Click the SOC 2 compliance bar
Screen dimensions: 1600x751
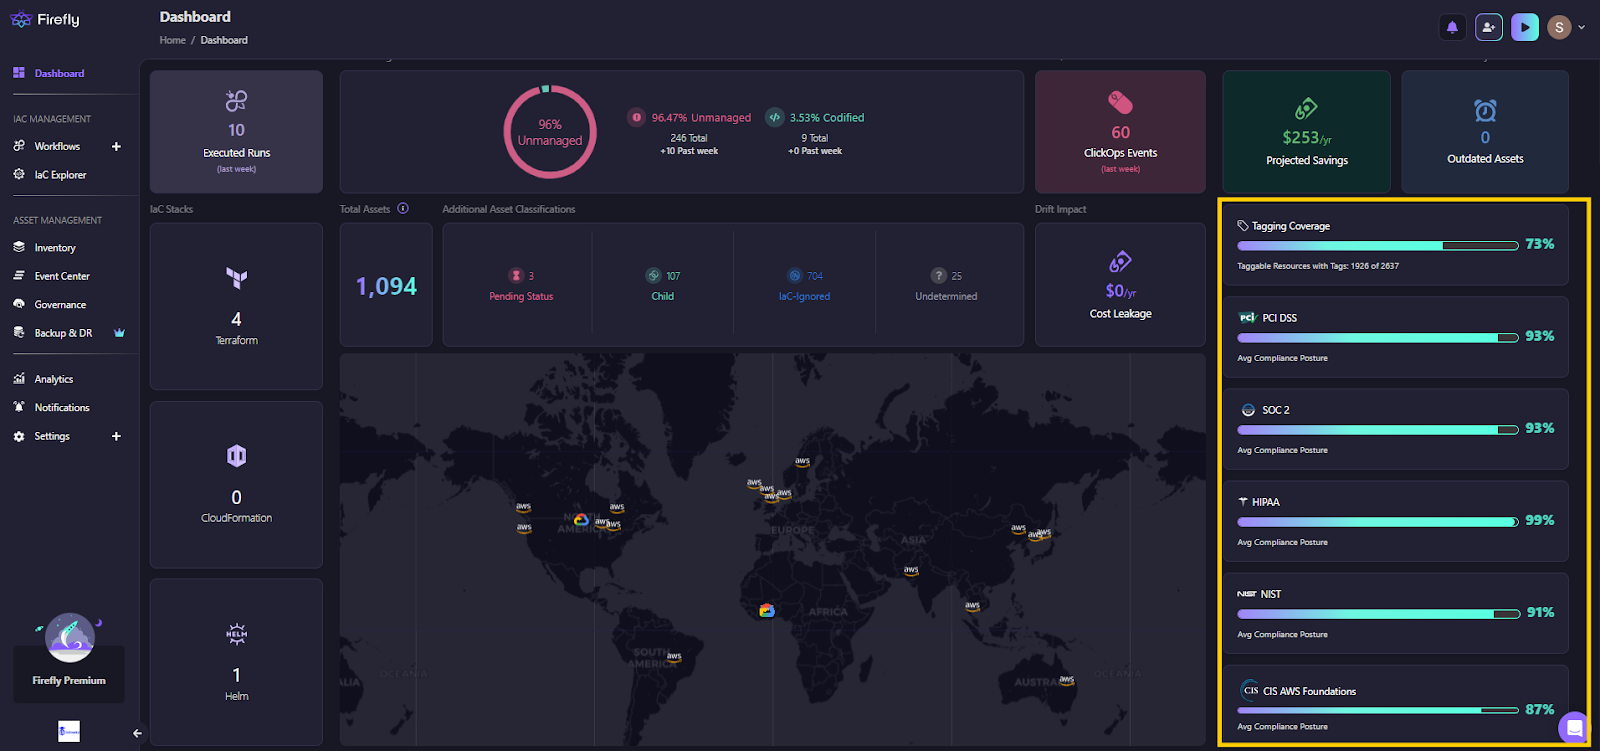tap(1378, 430)
